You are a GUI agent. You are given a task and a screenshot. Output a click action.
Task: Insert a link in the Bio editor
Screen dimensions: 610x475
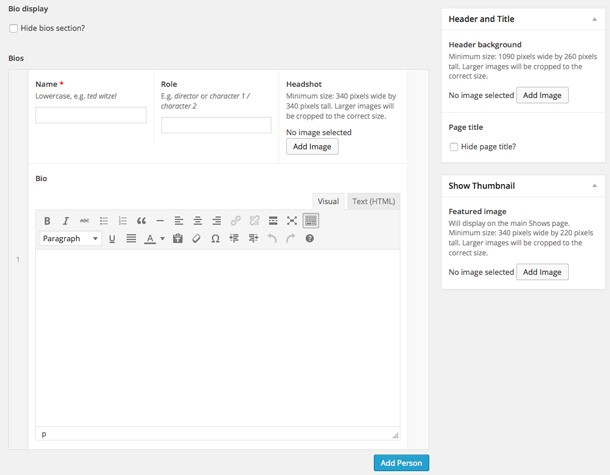click(235, 221)
